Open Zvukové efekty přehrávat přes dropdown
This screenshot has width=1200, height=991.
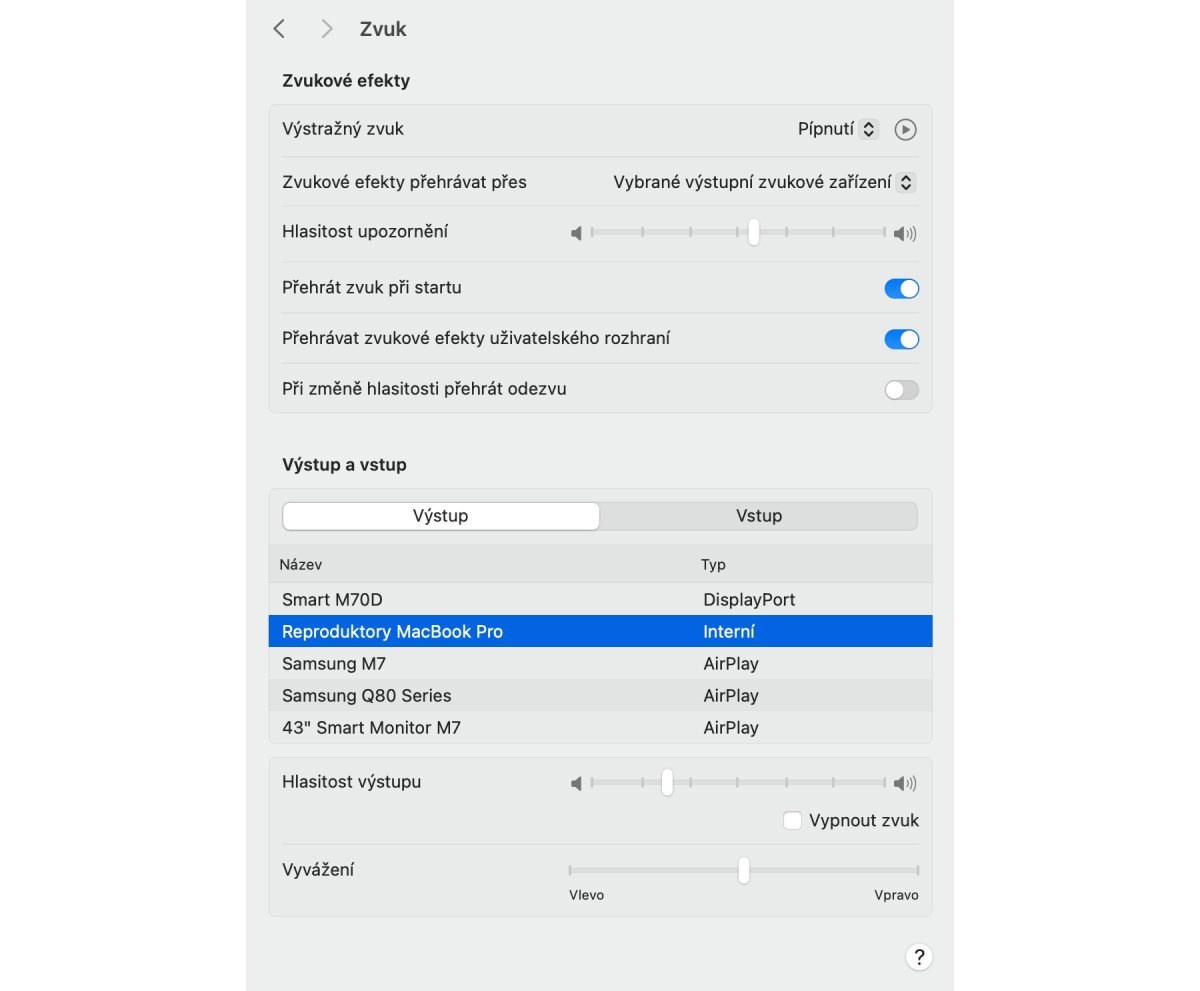(764, 182)
